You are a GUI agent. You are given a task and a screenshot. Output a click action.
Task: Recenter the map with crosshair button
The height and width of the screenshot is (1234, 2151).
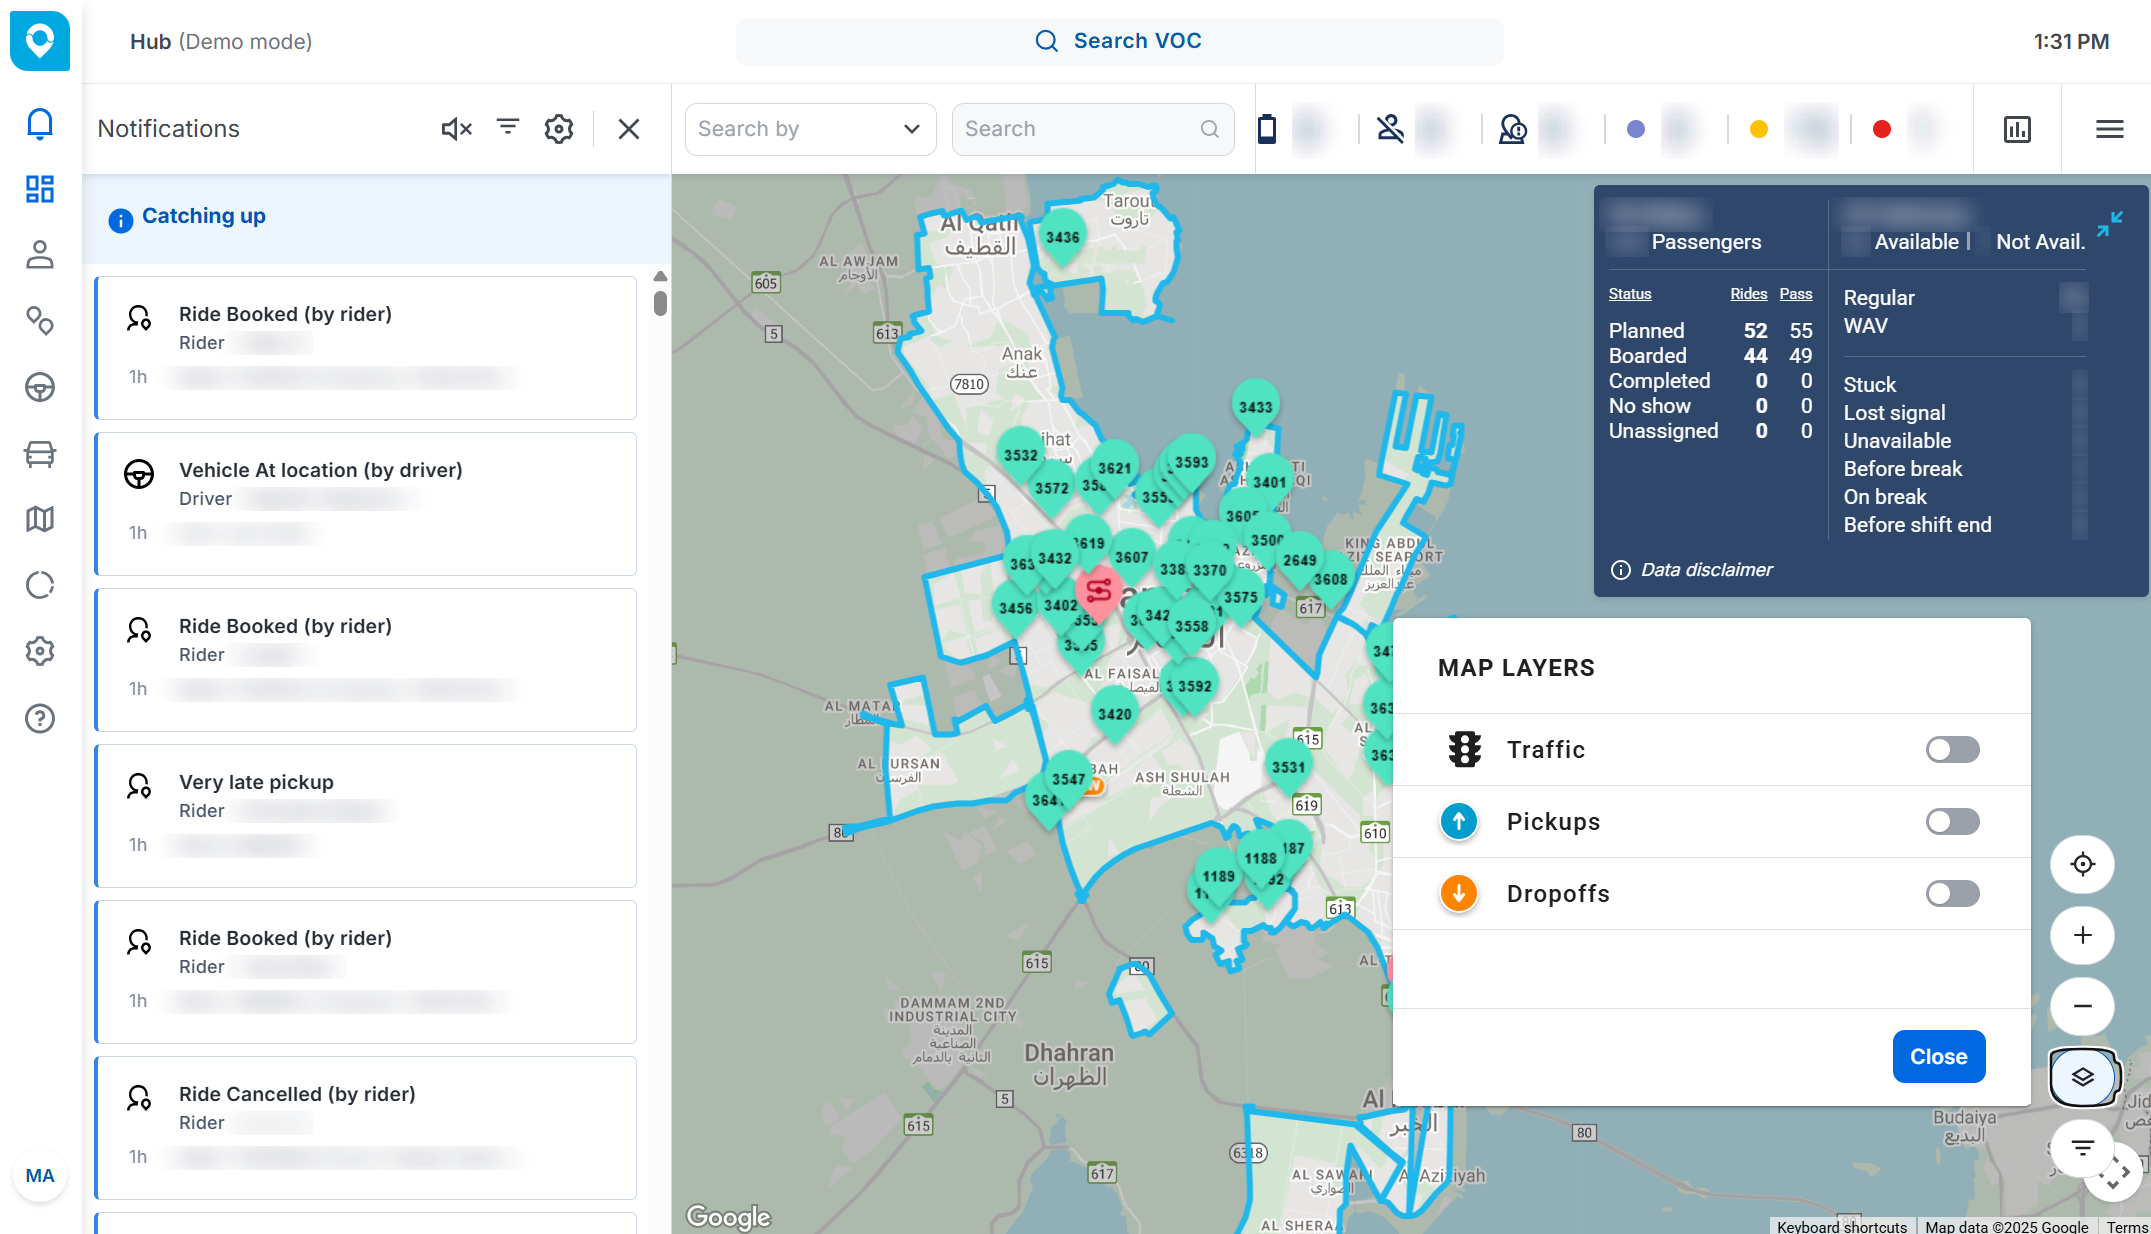[2082, 864]
